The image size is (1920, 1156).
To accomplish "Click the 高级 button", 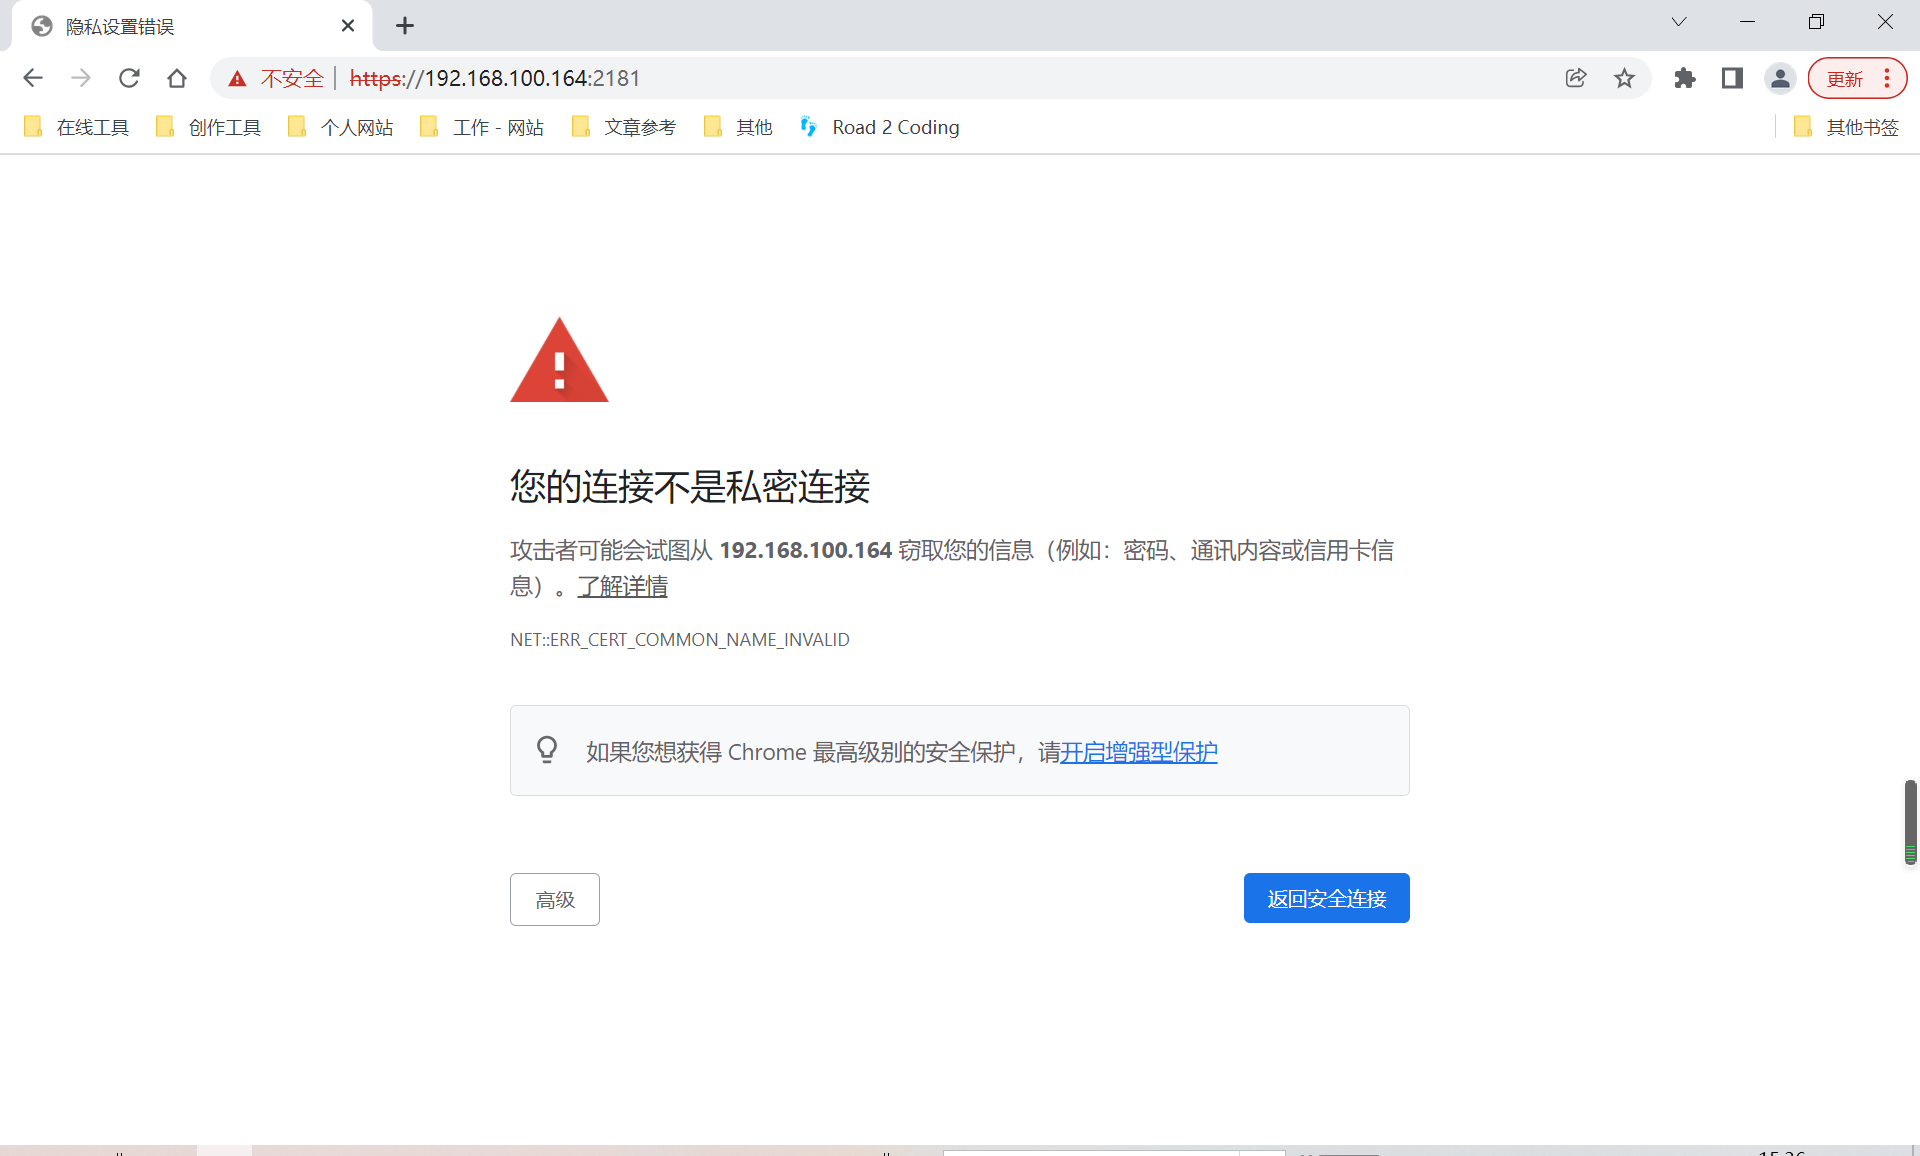I will pyautogui.click(x=554, y=899).
